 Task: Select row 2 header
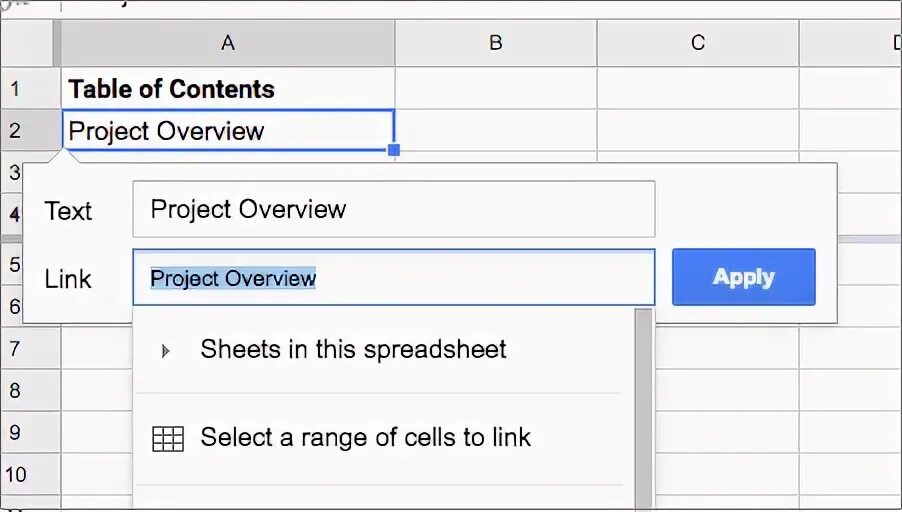click(15, 131)
